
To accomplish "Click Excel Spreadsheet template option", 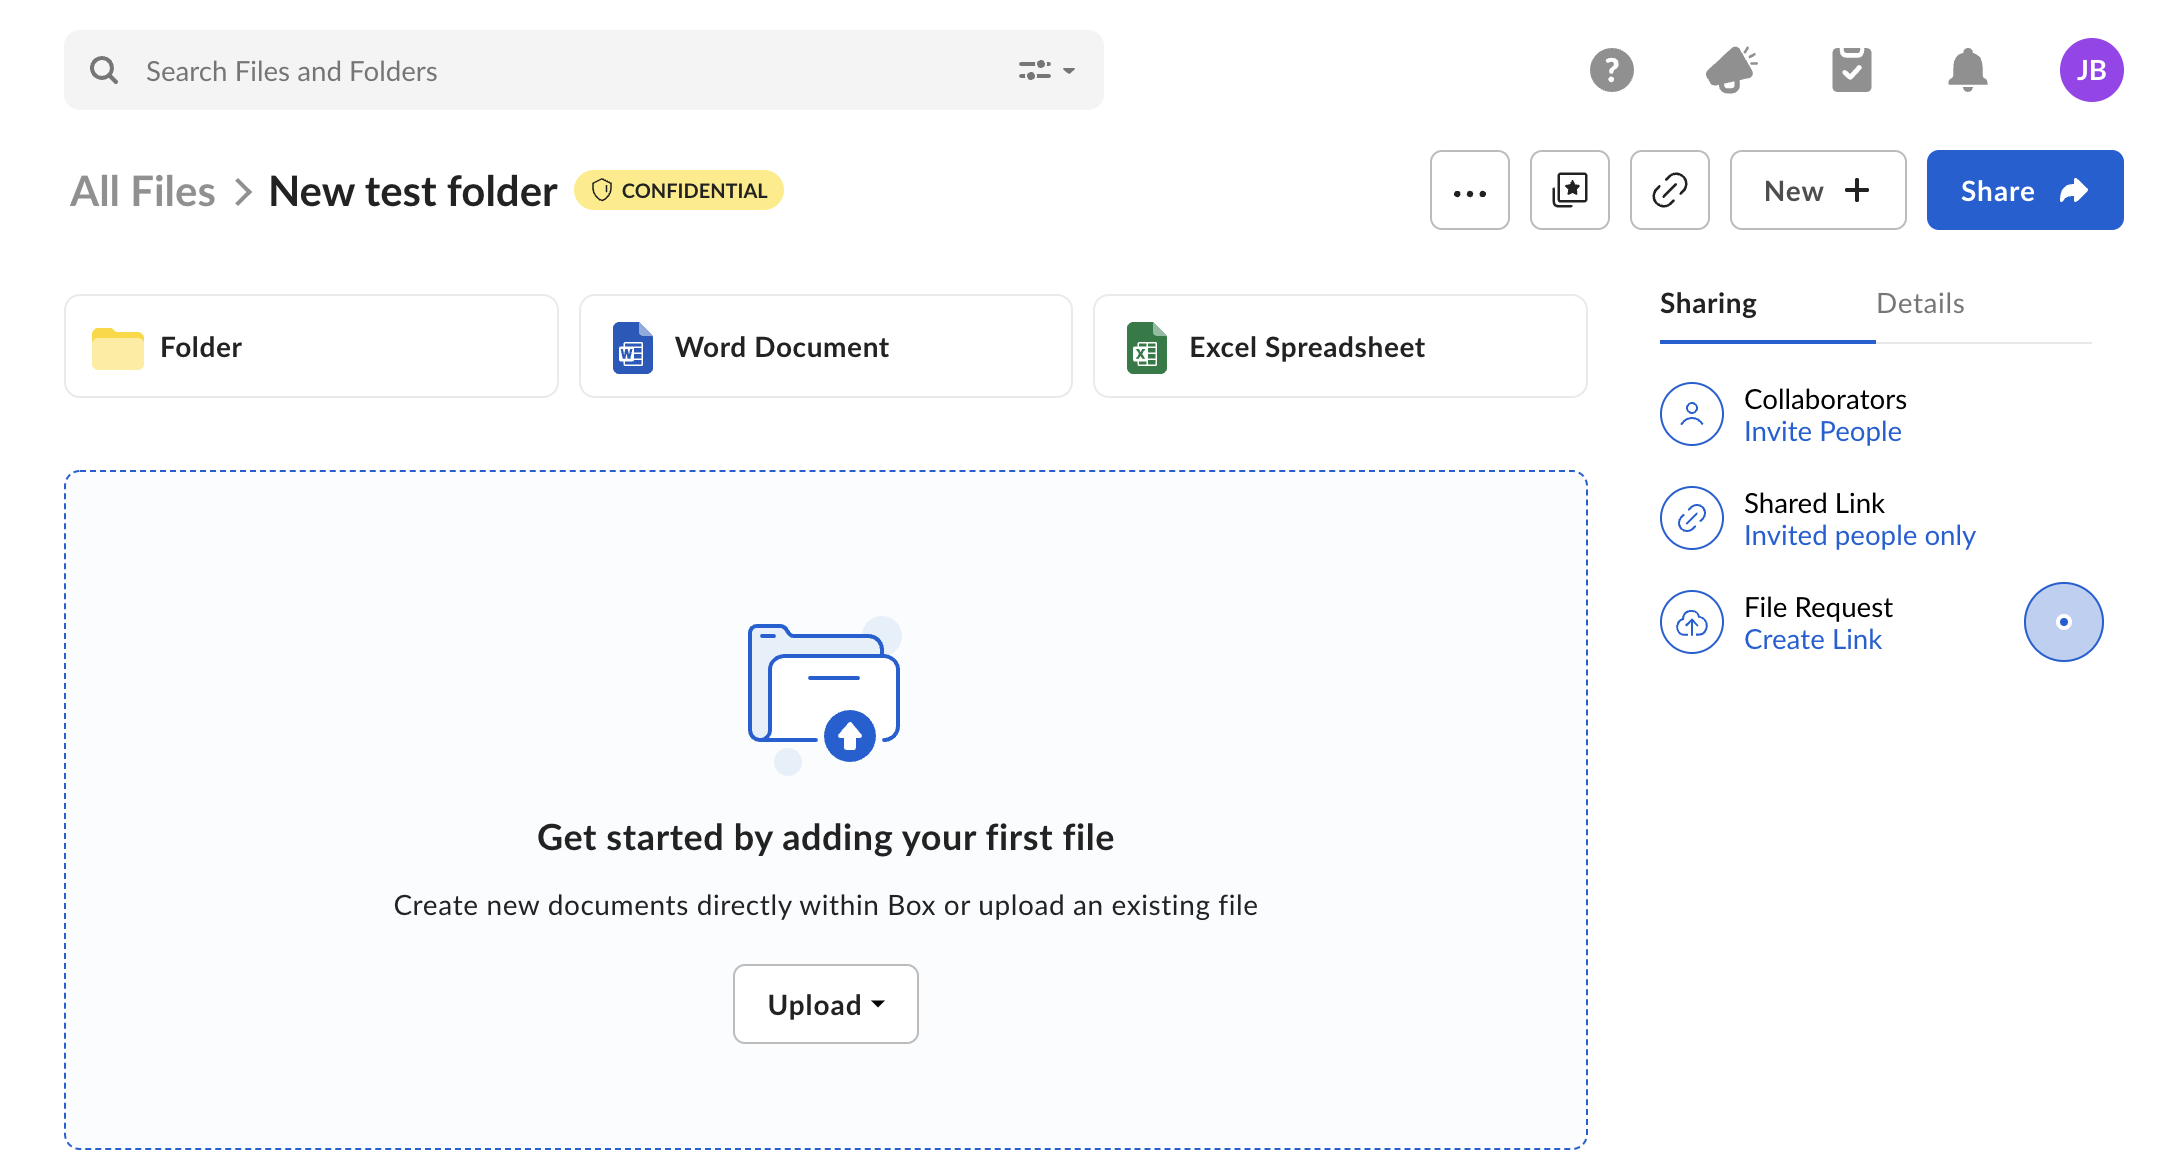I will click(1339, 346).
